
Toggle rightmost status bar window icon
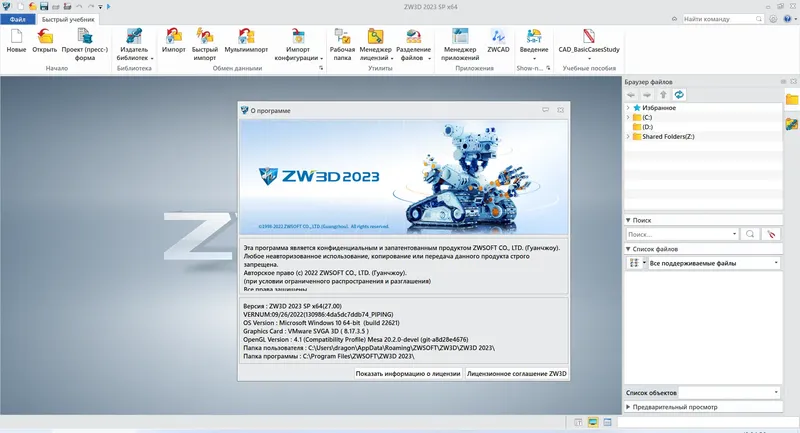point(607,422)
